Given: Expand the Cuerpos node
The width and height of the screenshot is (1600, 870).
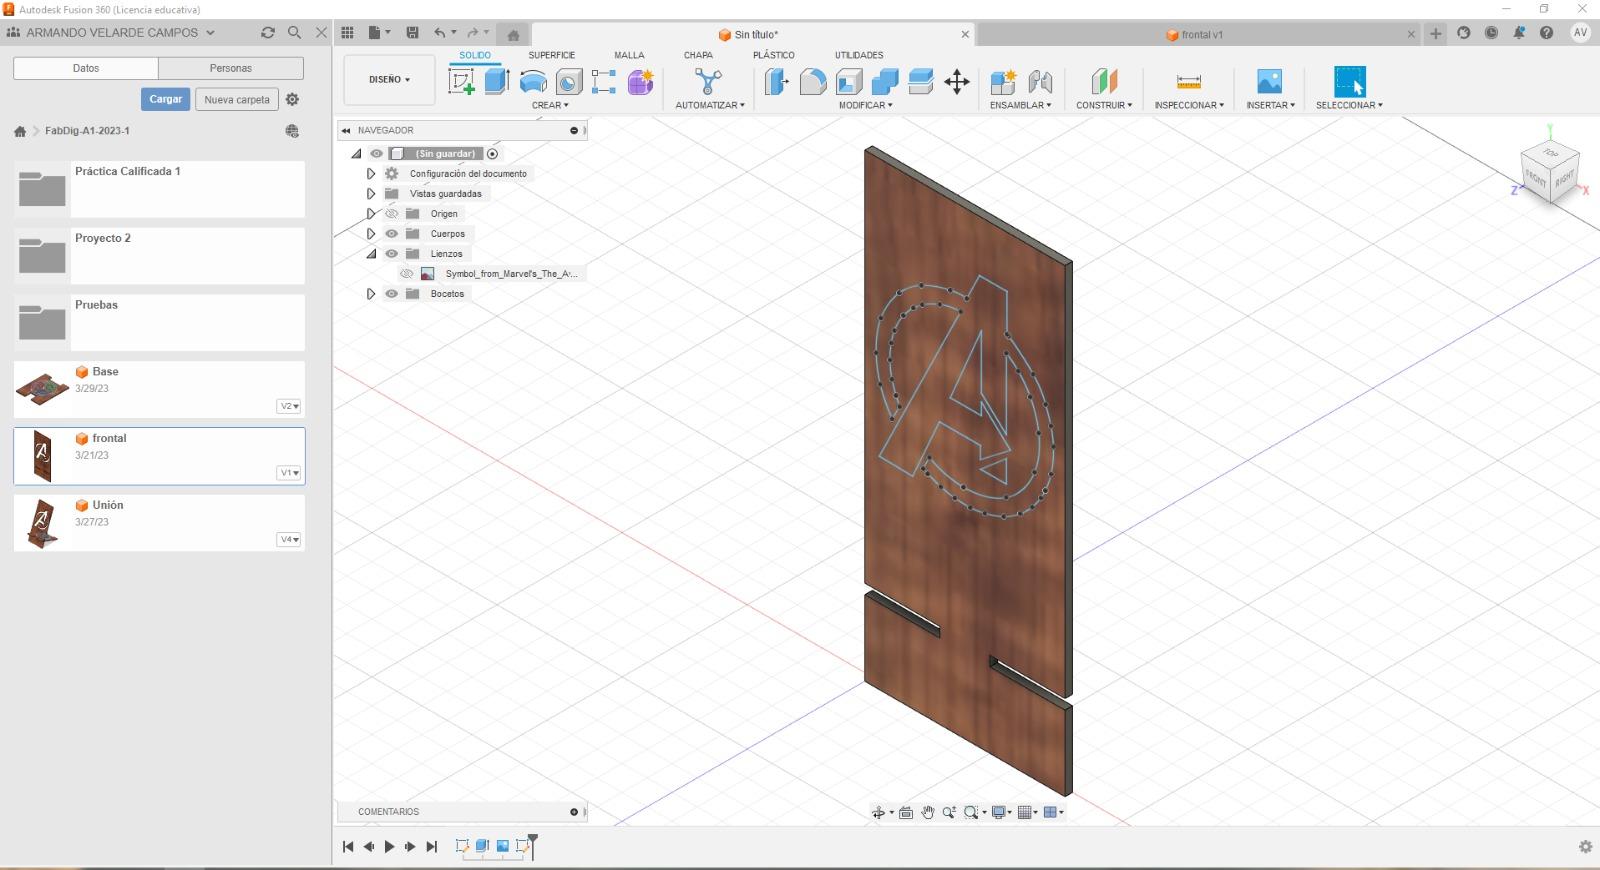Looking at the screenshot, I should click(371, 234).
